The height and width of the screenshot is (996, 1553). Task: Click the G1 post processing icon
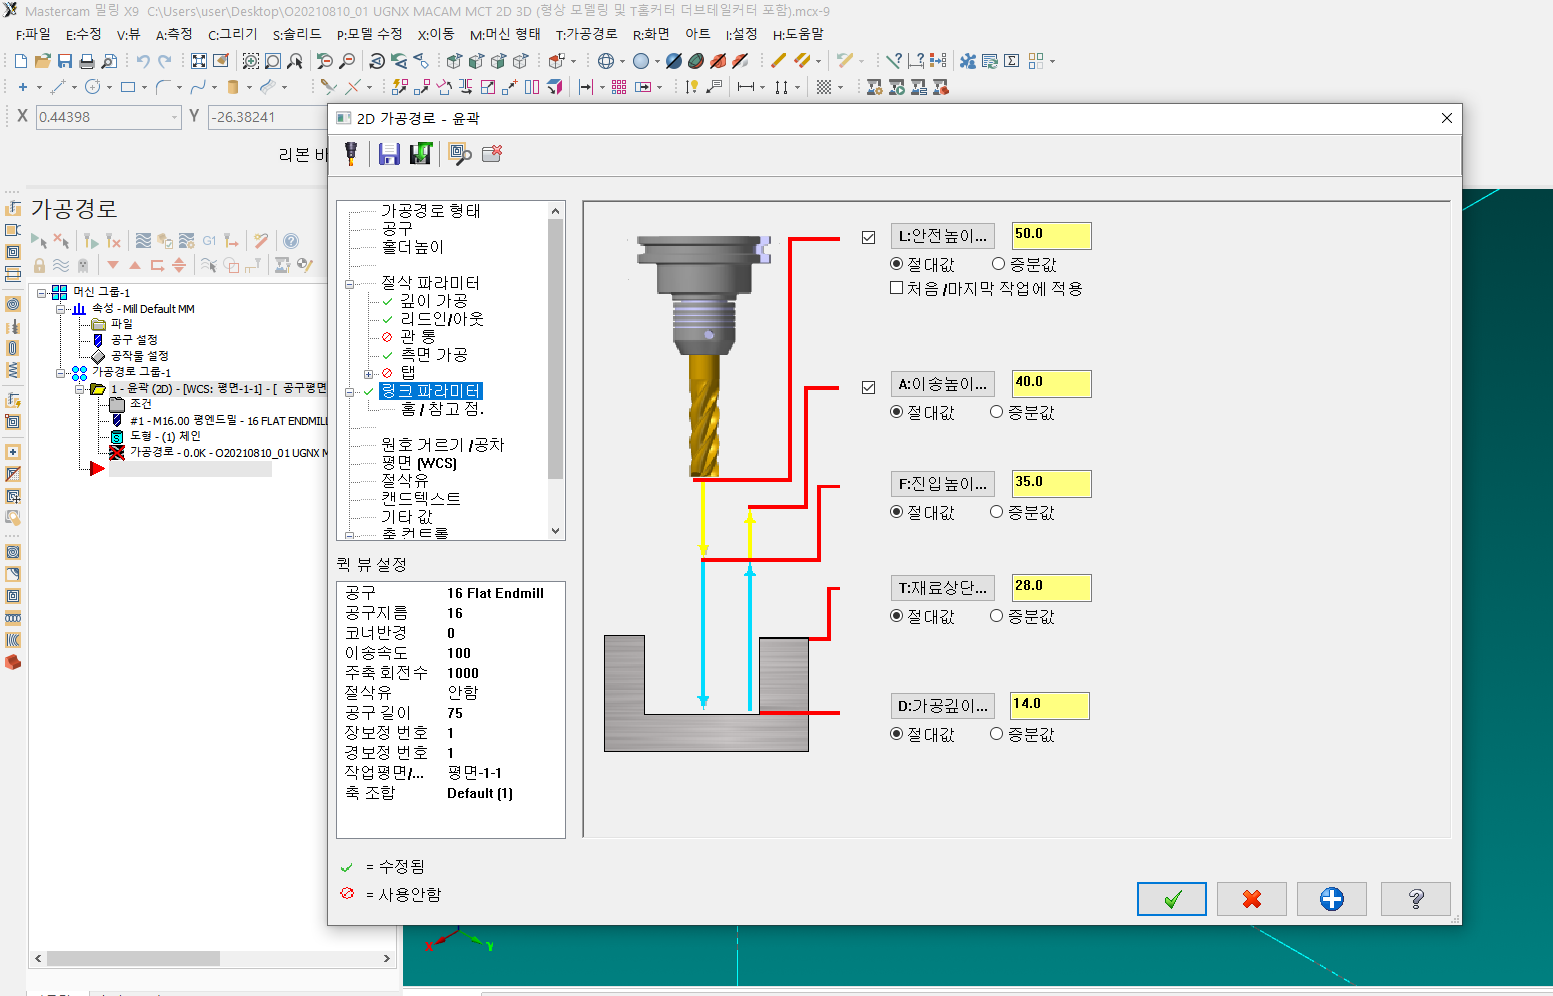(209, 241)
